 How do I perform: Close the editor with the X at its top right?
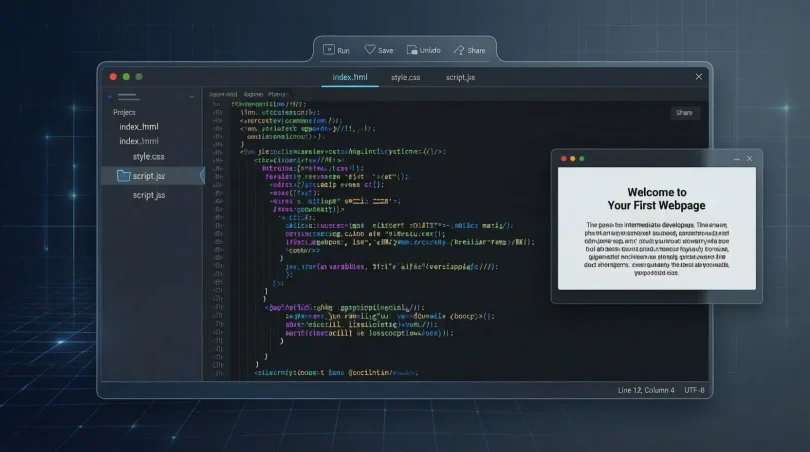pos(698,76)
